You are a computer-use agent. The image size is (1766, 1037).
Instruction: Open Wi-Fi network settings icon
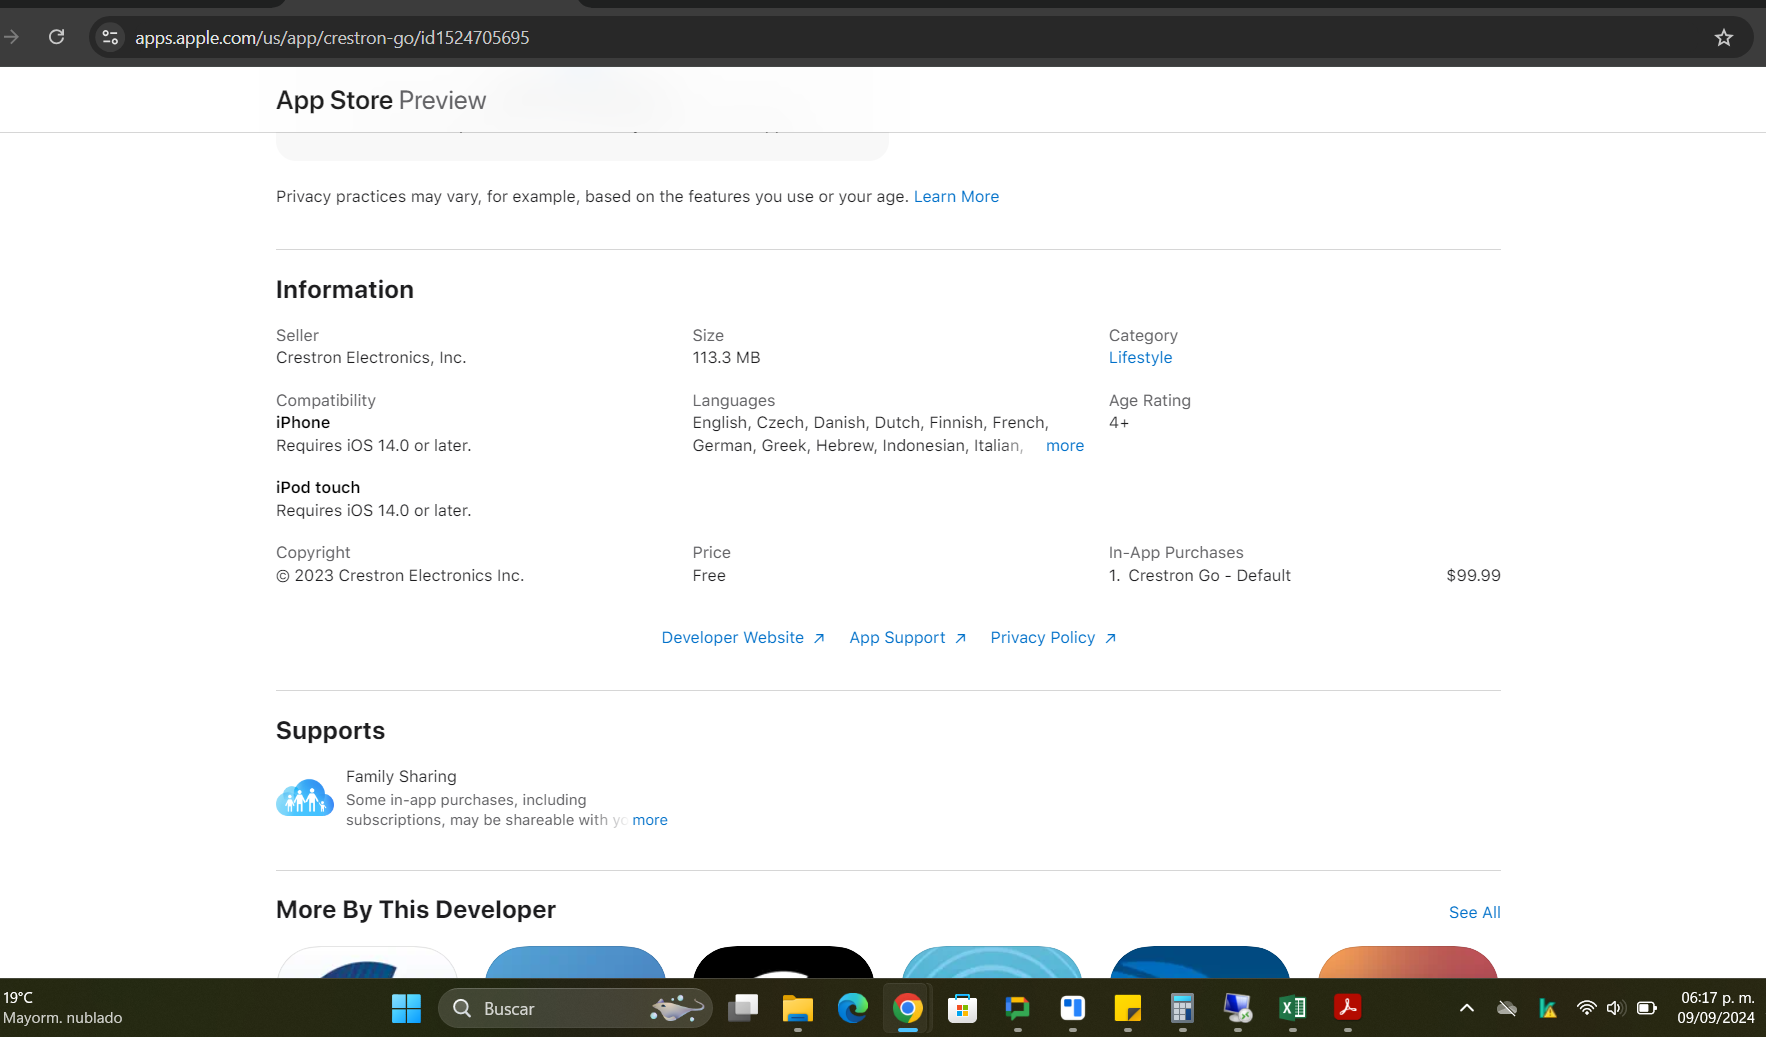point(1586,1008)
